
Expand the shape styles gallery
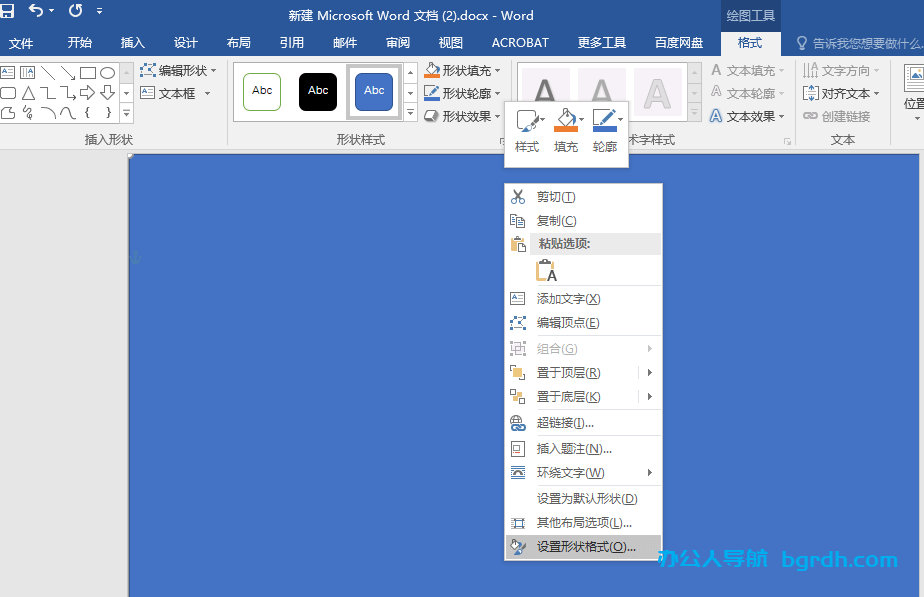click(x=411, y=113)
